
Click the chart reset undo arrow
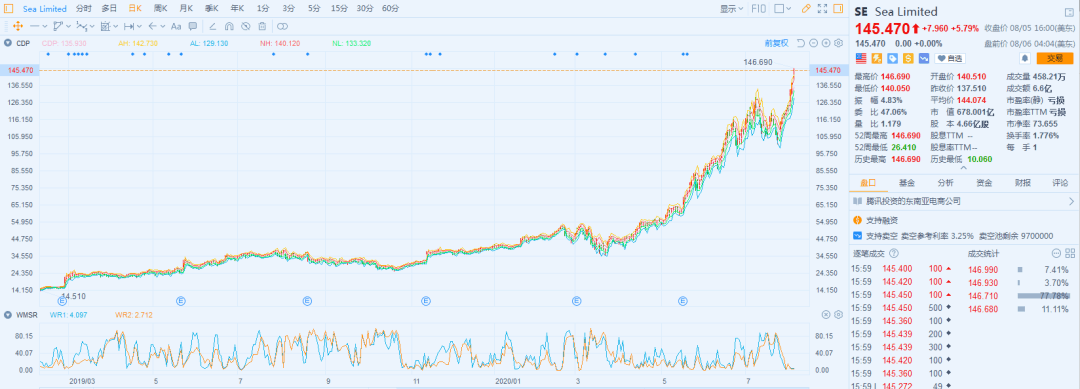pos(802,43)
